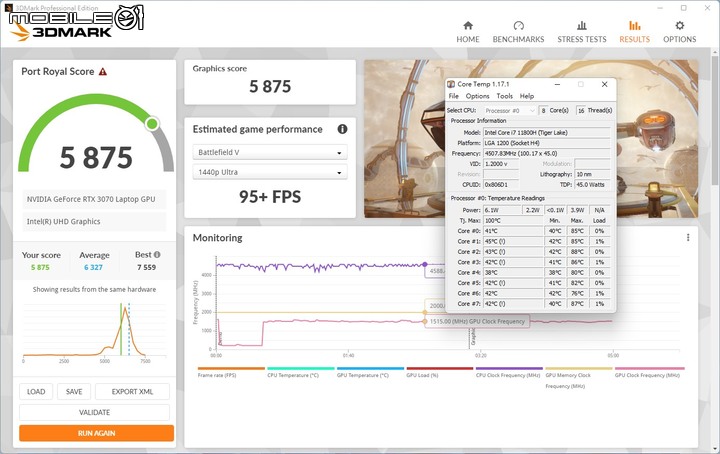Click the average score 6 327
The width and height of the screenshot is (720, 454).
pos(93,267)
